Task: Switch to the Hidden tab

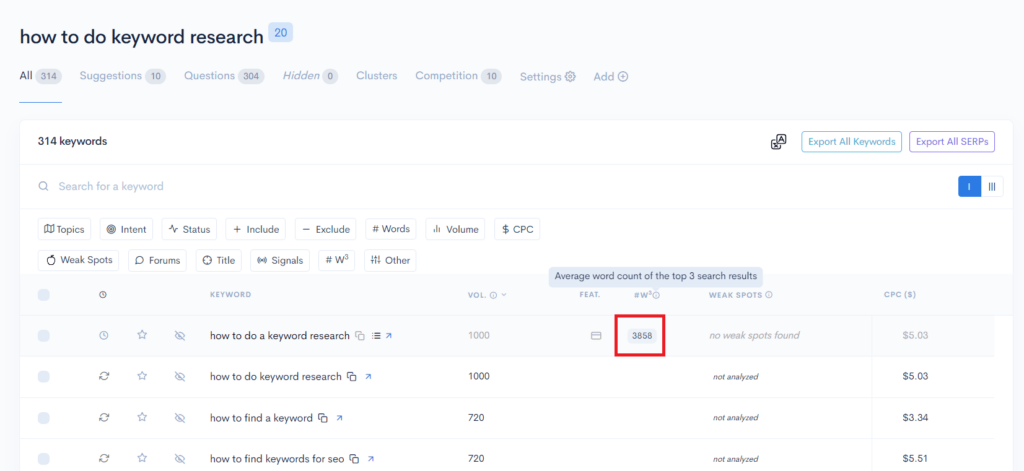Action: click(310, 76)
